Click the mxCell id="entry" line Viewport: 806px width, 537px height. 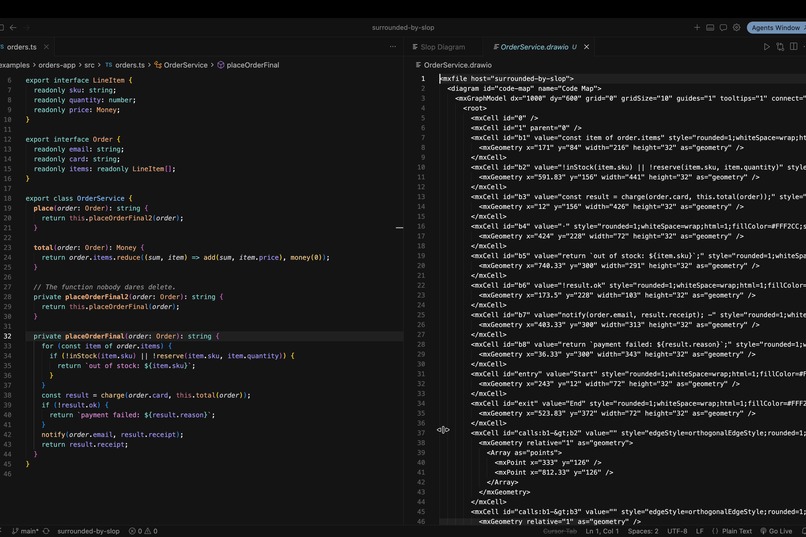(638, 374)
